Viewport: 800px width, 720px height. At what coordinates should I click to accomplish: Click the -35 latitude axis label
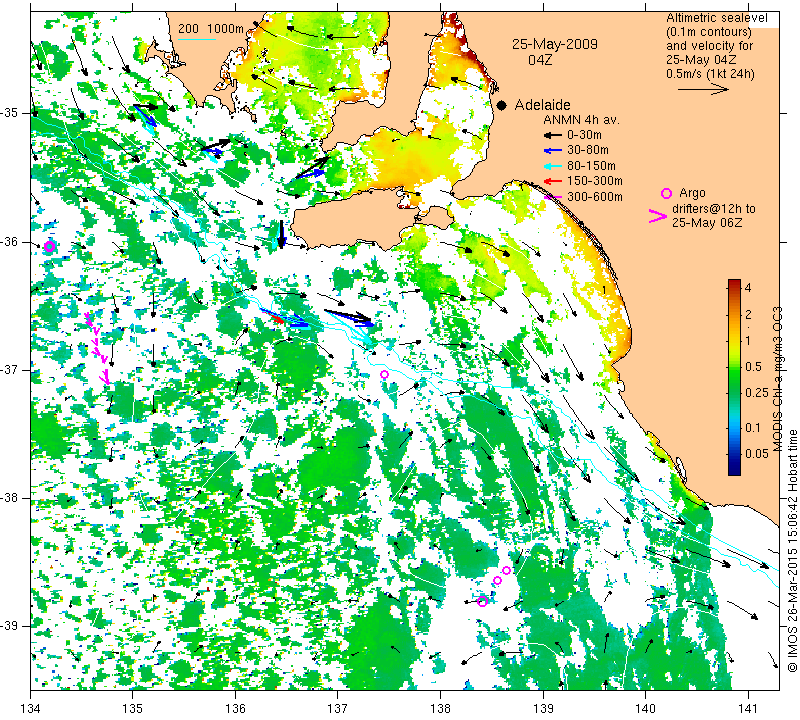9,113
